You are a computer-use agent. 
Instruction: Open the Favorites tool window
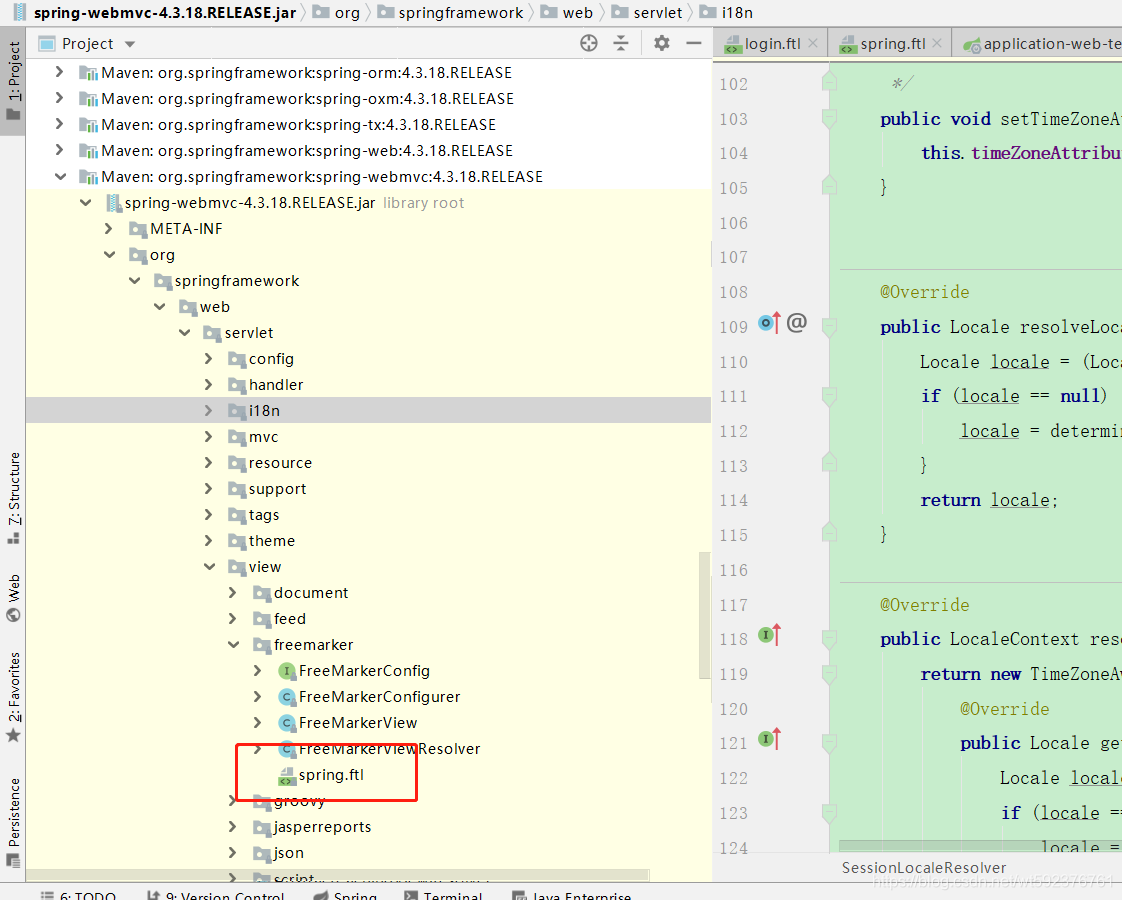(x=14, y=697)
